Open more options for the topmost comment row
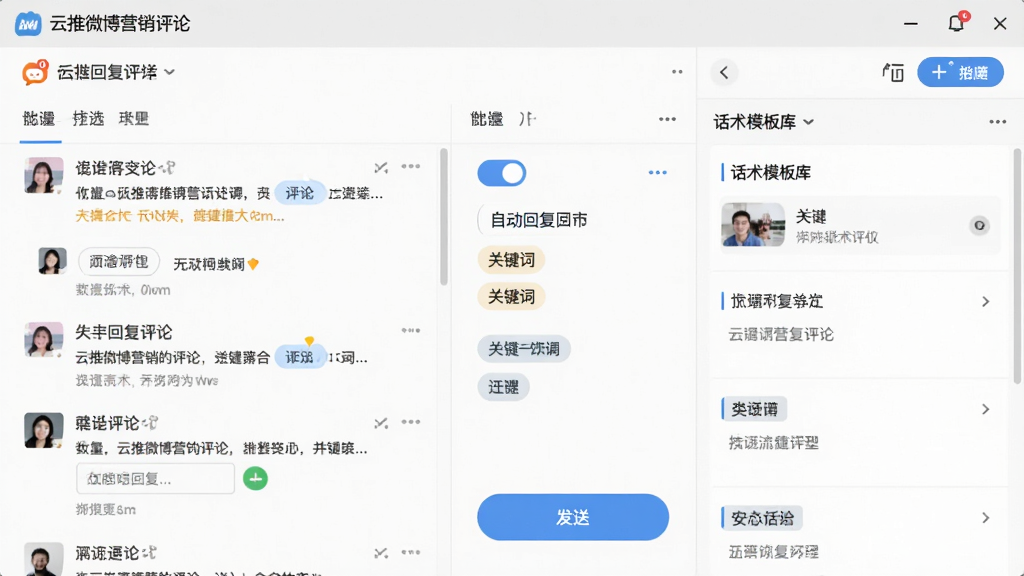Image resolution: width=1024 pixels, height=576 pixels. tap(411, 167)
